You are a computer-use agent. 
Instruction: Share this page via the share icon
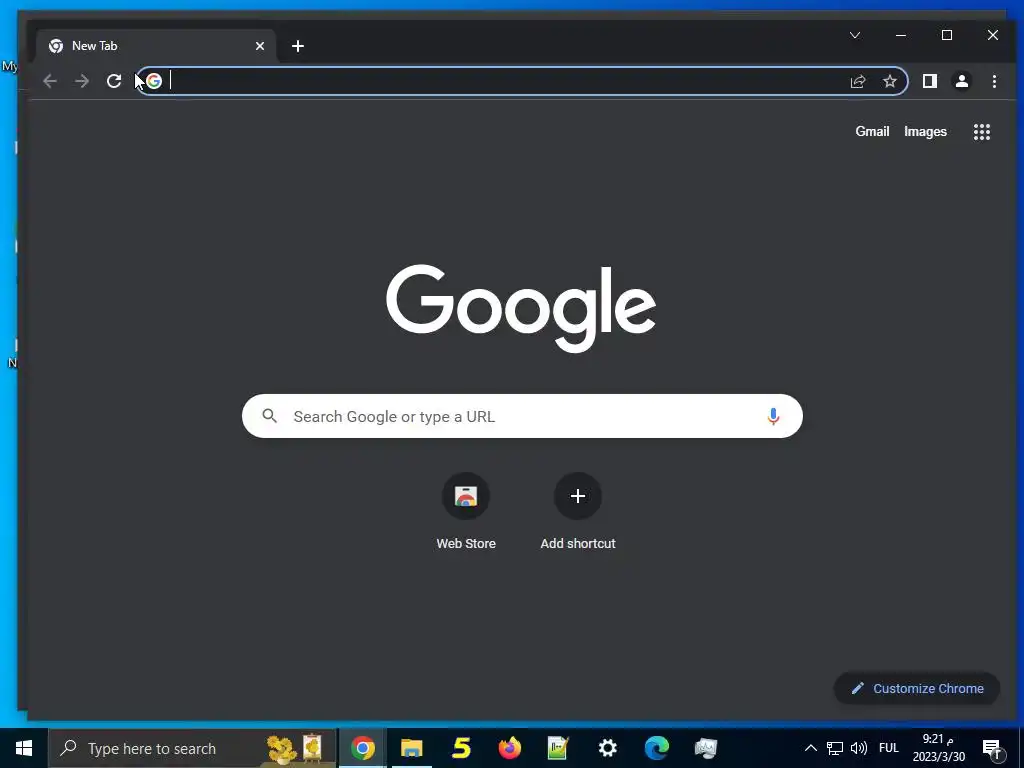857,81
